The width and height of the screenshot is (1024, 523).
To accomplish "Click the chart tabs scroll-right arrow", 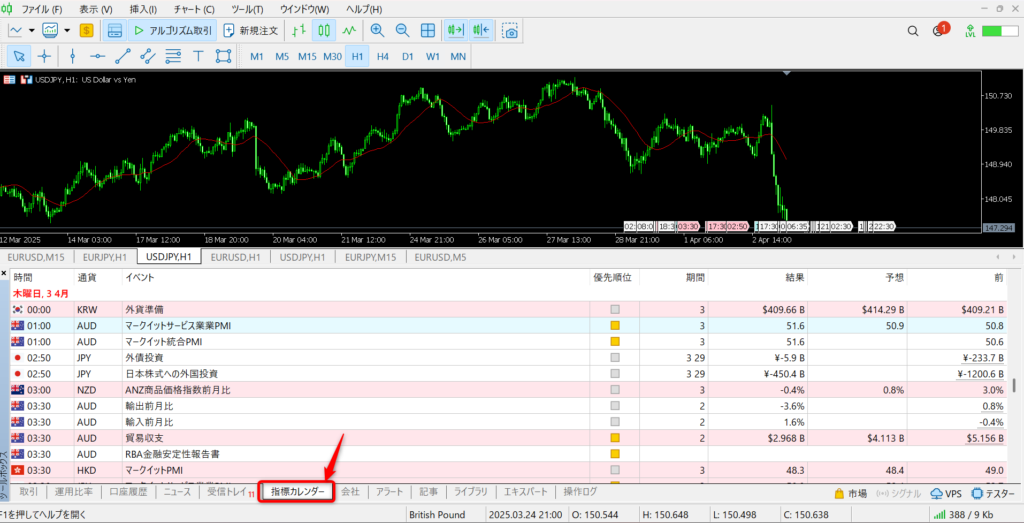I will coord(1014,257).
